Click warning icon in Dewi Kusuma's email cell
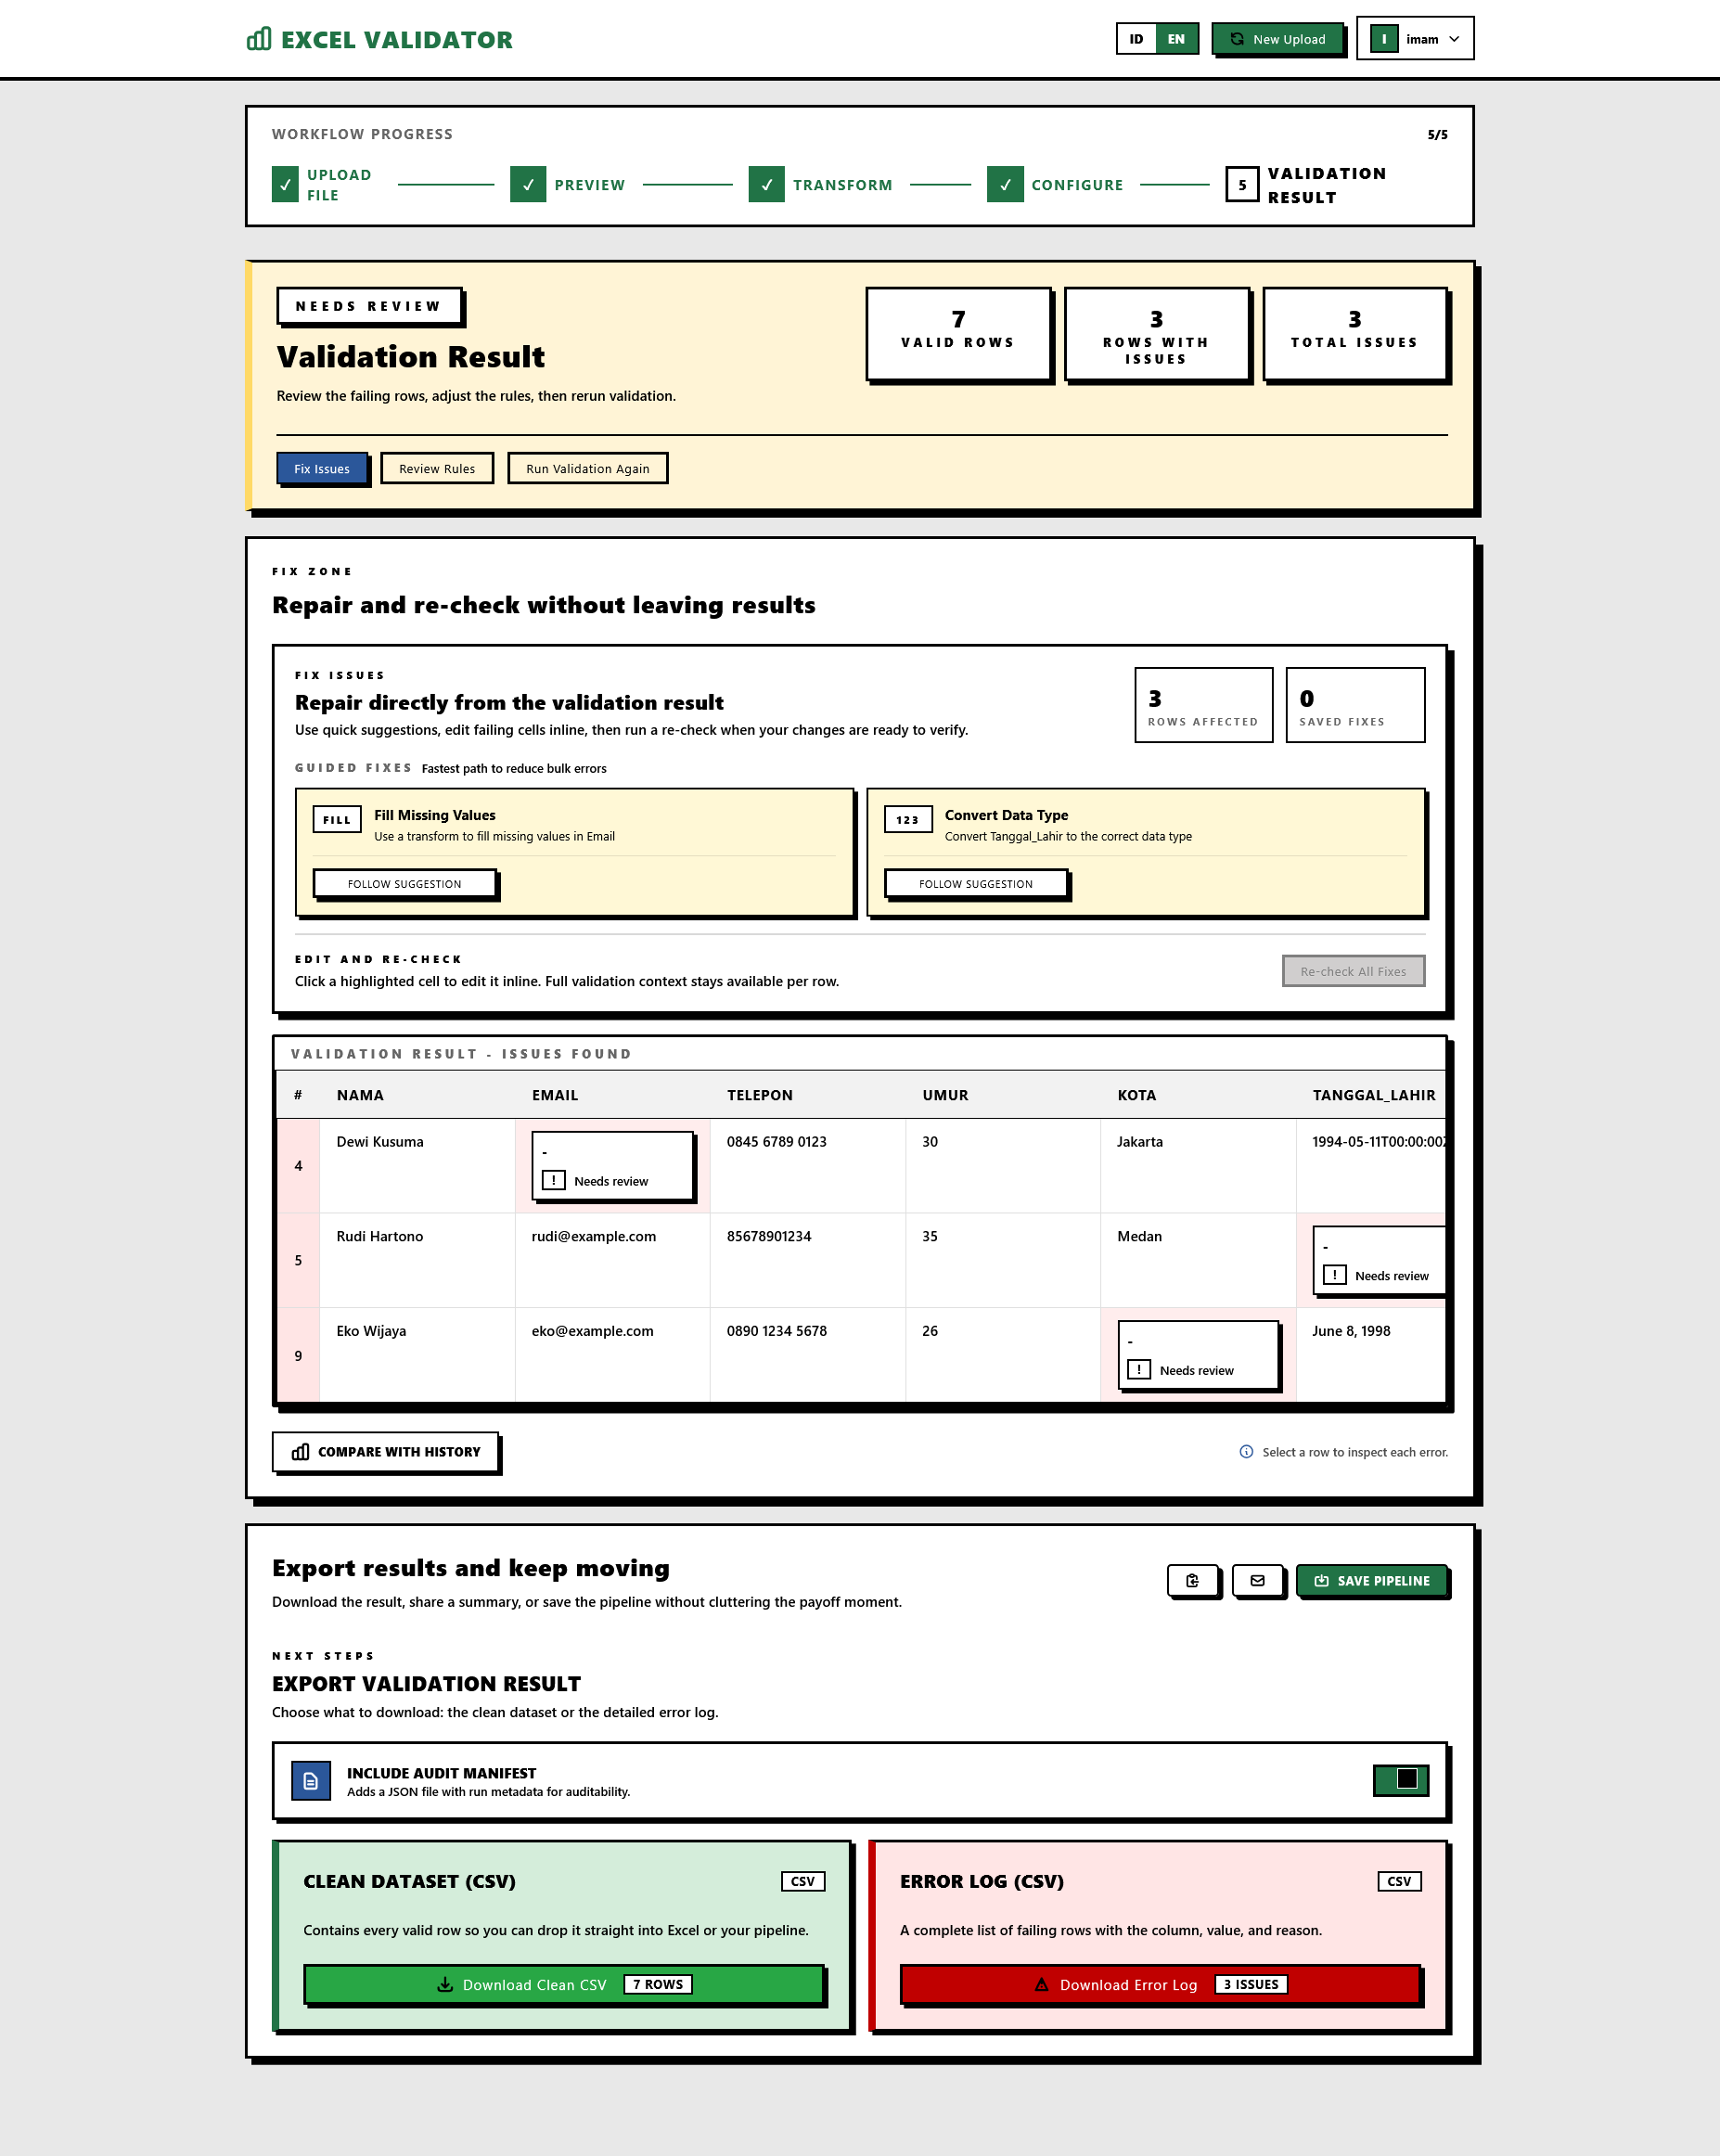The width and height of the screenshot is (1720, 2156). (553, 1181)
